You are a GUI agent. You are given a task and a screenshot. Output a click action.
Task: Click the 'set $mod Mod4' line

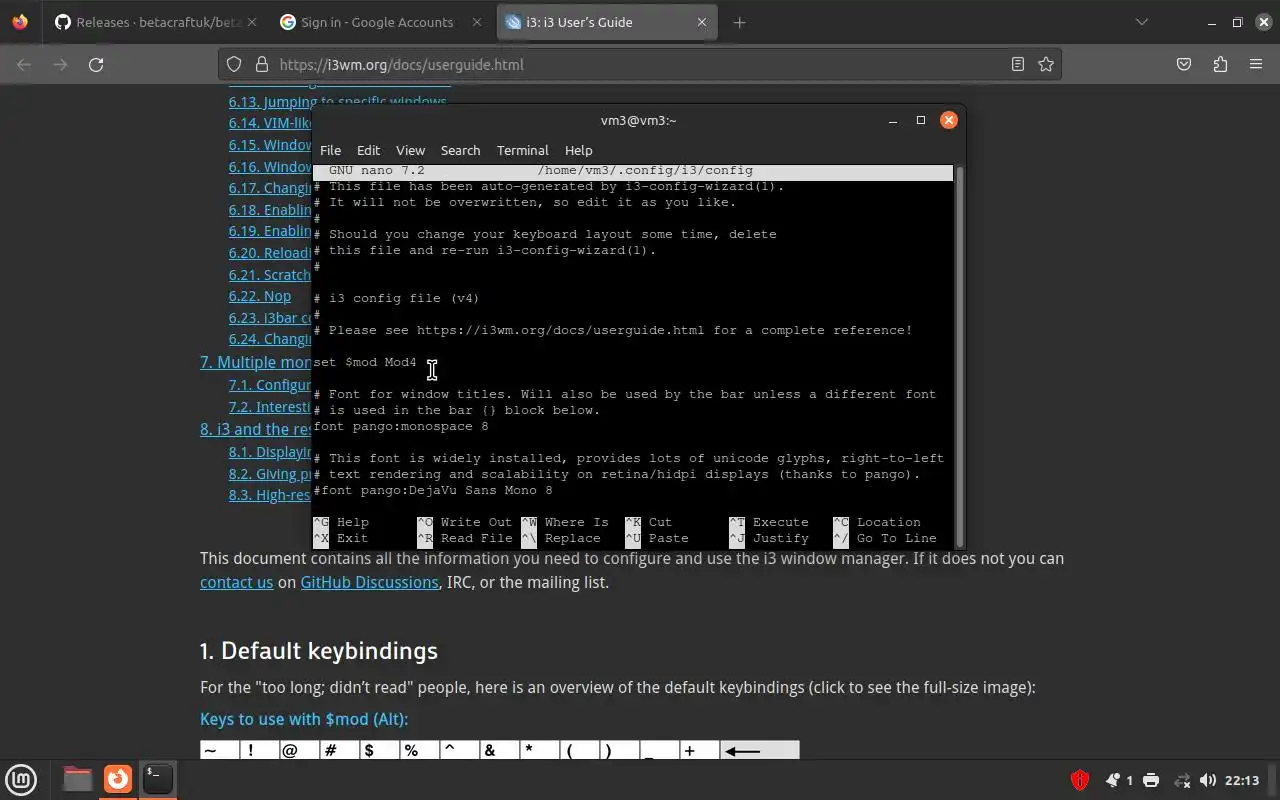coord(365,362)
